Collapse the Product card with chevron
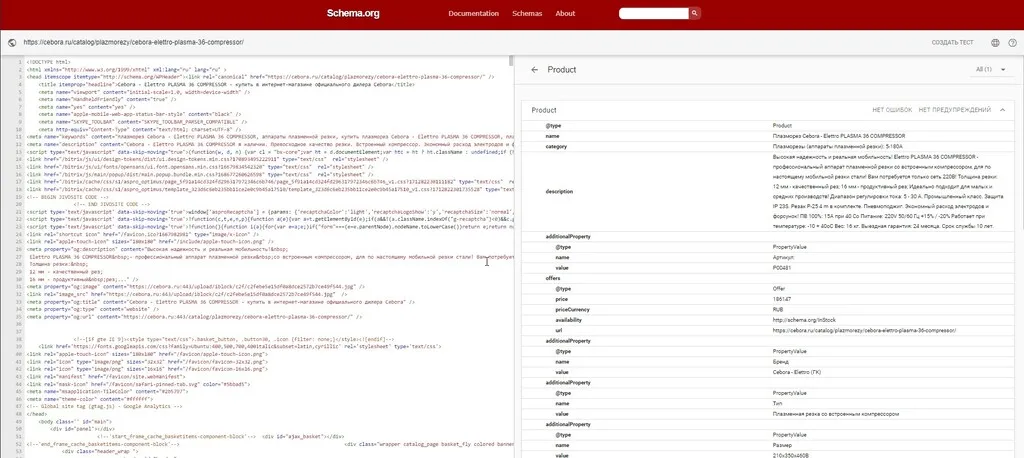The width and height of the screenshot is (1024, 458). 1002,110
